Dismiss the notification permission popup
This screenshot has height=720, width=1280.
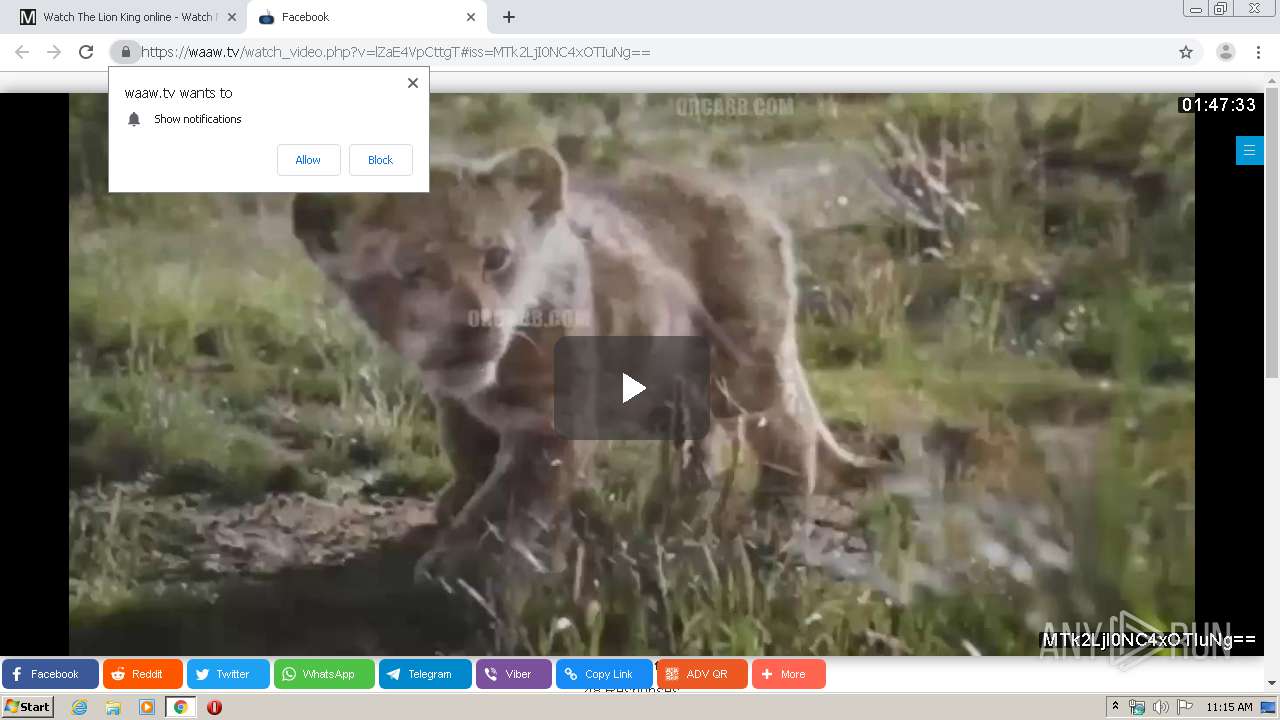point(413,83)
